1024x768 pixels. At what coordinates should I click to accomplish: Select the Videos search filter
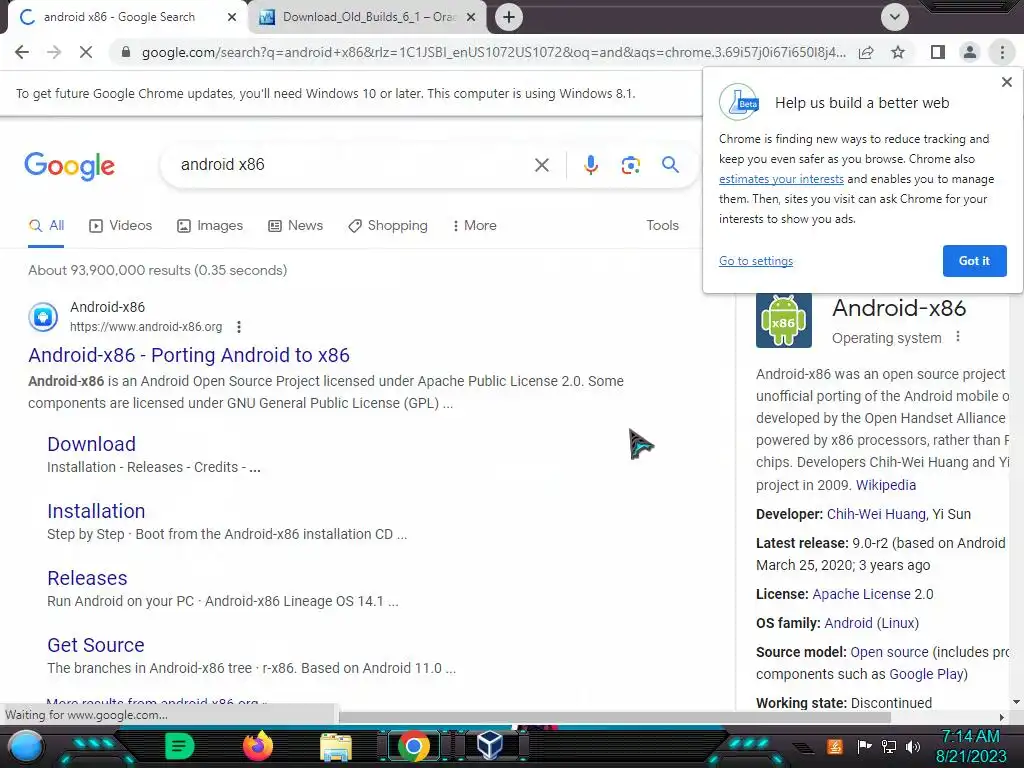point(121,225)
